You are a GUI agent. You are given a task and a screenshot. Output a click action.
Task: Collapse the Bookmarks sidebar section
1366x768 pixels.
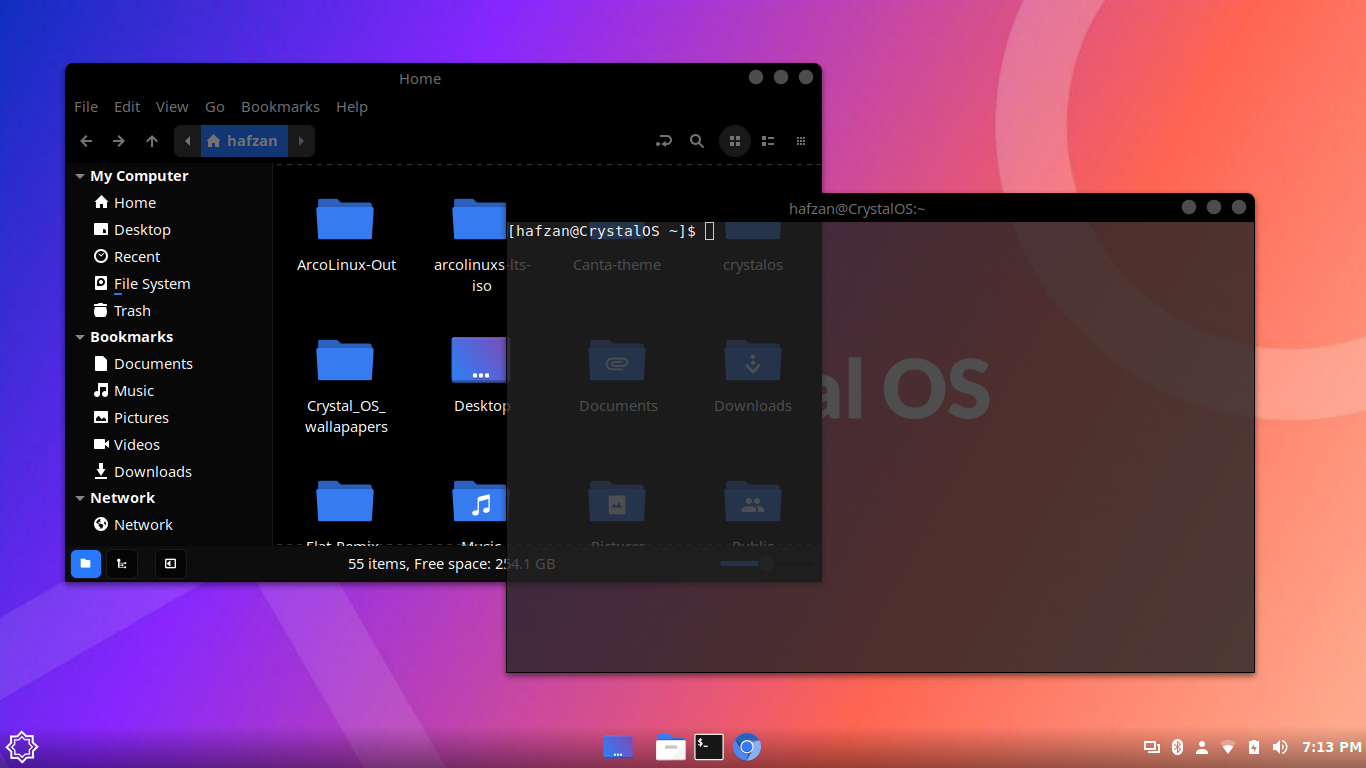point(80,337)
